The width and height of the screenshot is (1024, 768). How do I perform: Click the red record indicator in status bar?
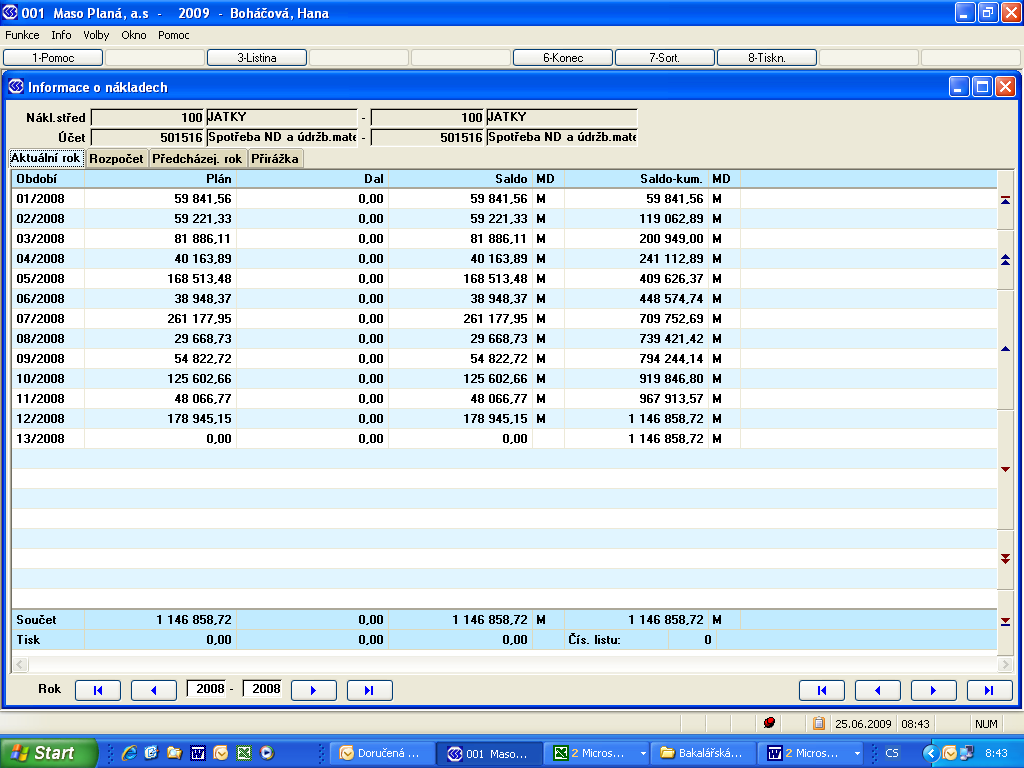click(769, 723)
